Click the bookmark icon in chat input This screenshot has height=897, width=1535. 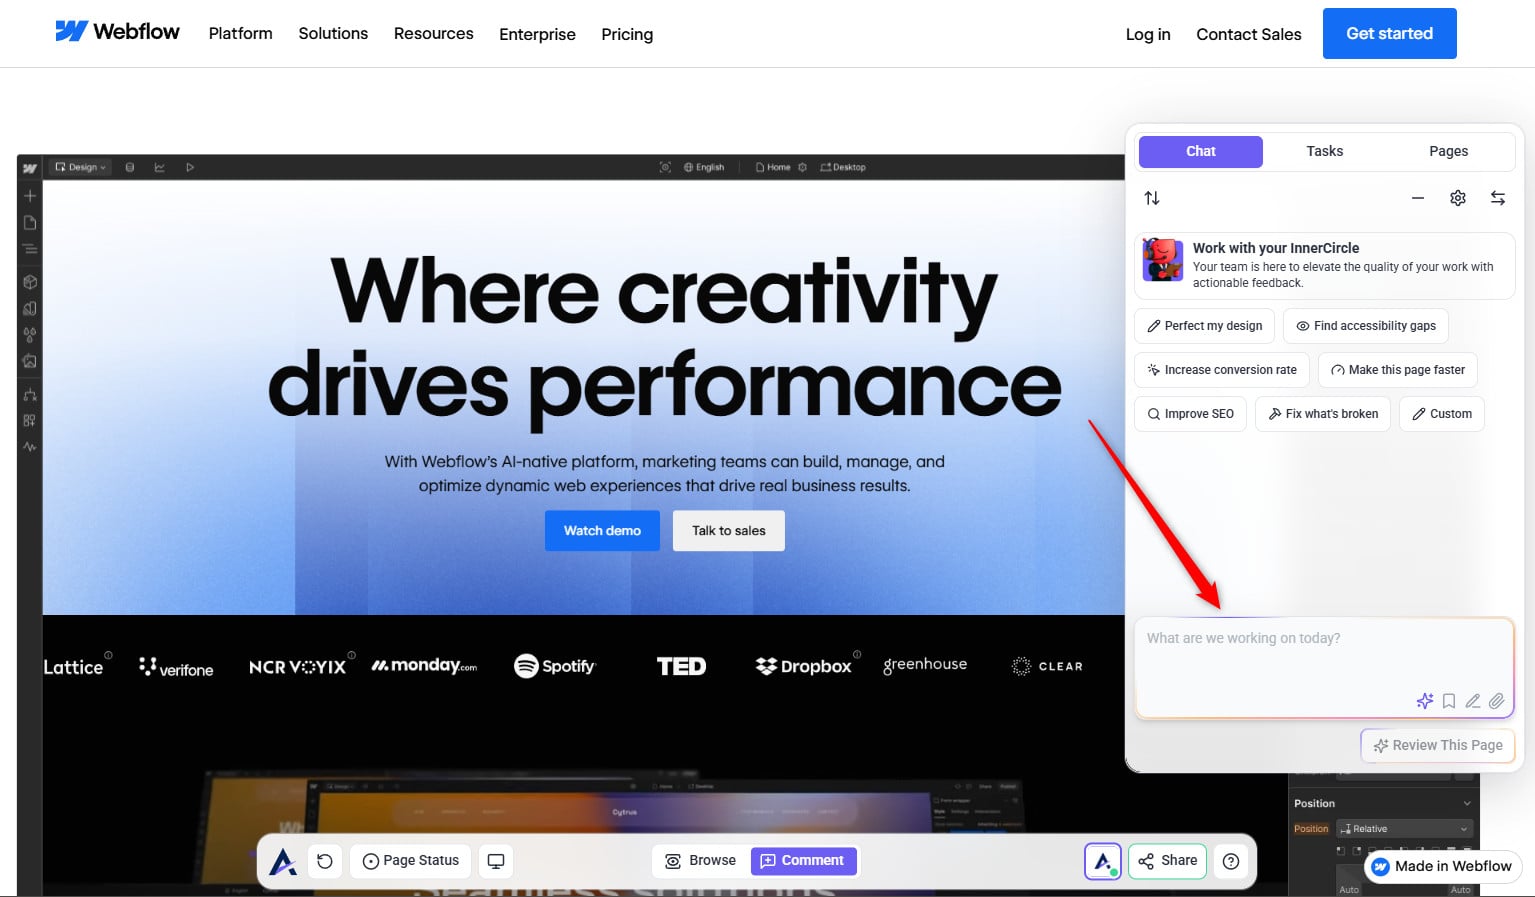(x=1448, y=701)
